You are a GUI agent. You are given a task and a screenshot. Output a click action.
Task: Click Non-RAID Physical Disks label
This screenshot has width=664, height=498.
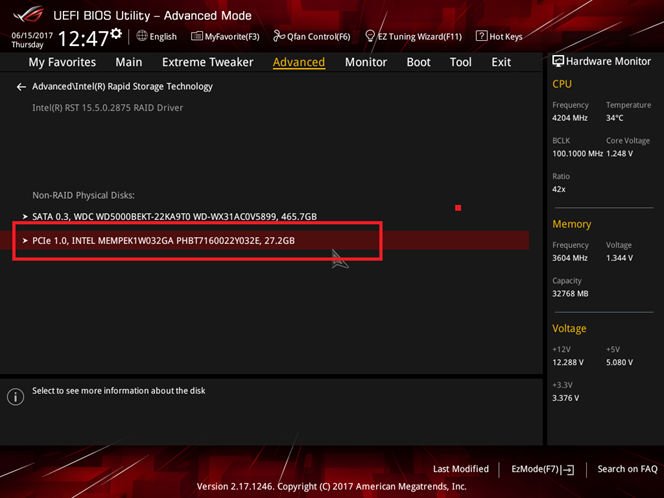point(83,195)
